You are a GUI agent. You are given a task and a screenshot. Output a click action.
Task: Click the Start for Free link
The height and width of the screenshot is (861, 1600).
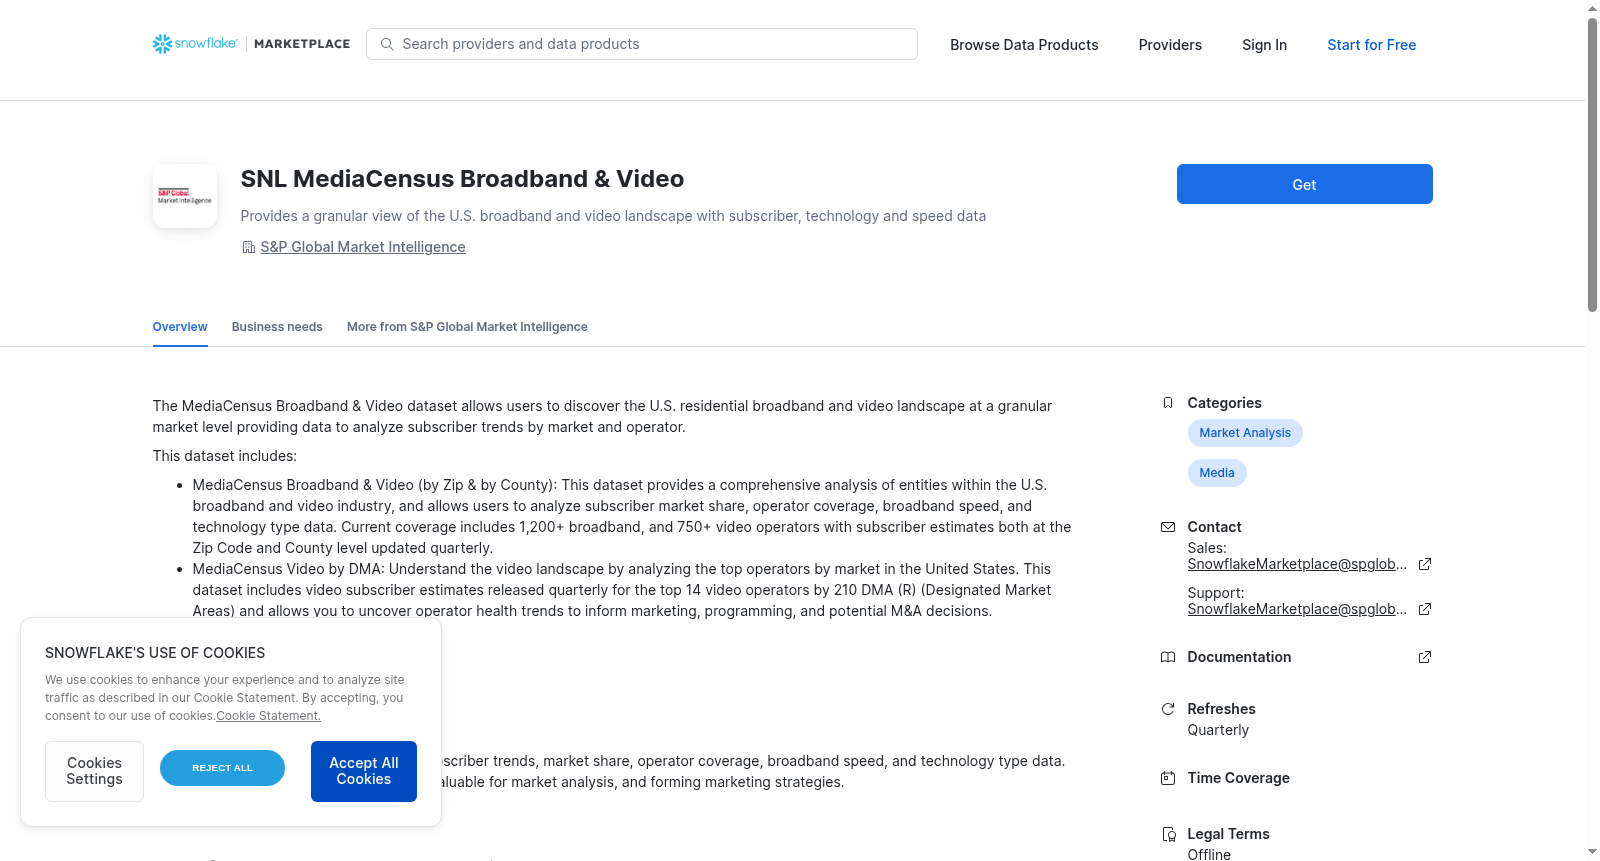(x=1371, y=45)
